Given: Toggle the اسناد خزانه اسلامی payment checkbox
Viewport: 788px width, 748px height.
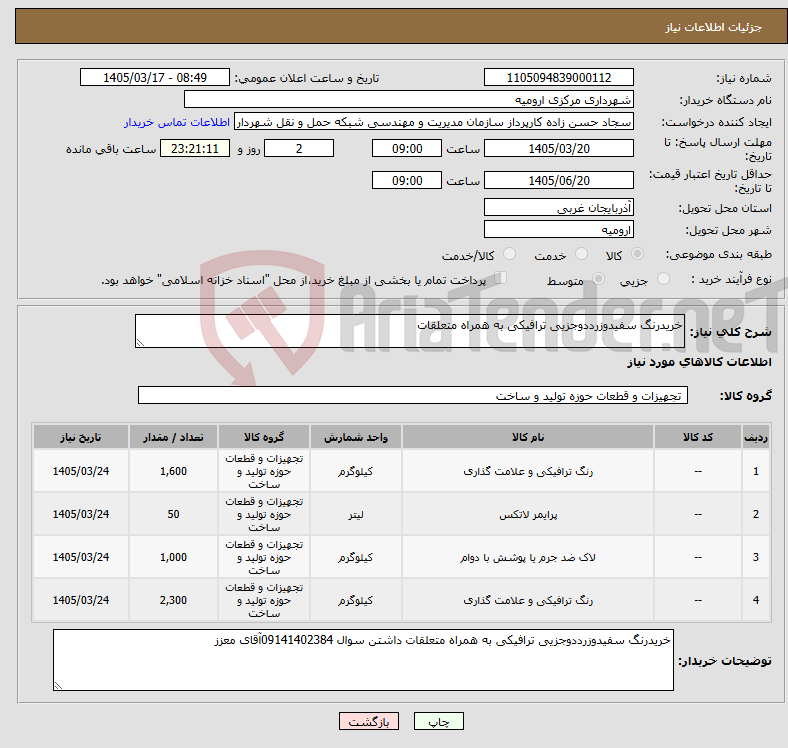Looking at the screenshot, I should click(501, 277).
